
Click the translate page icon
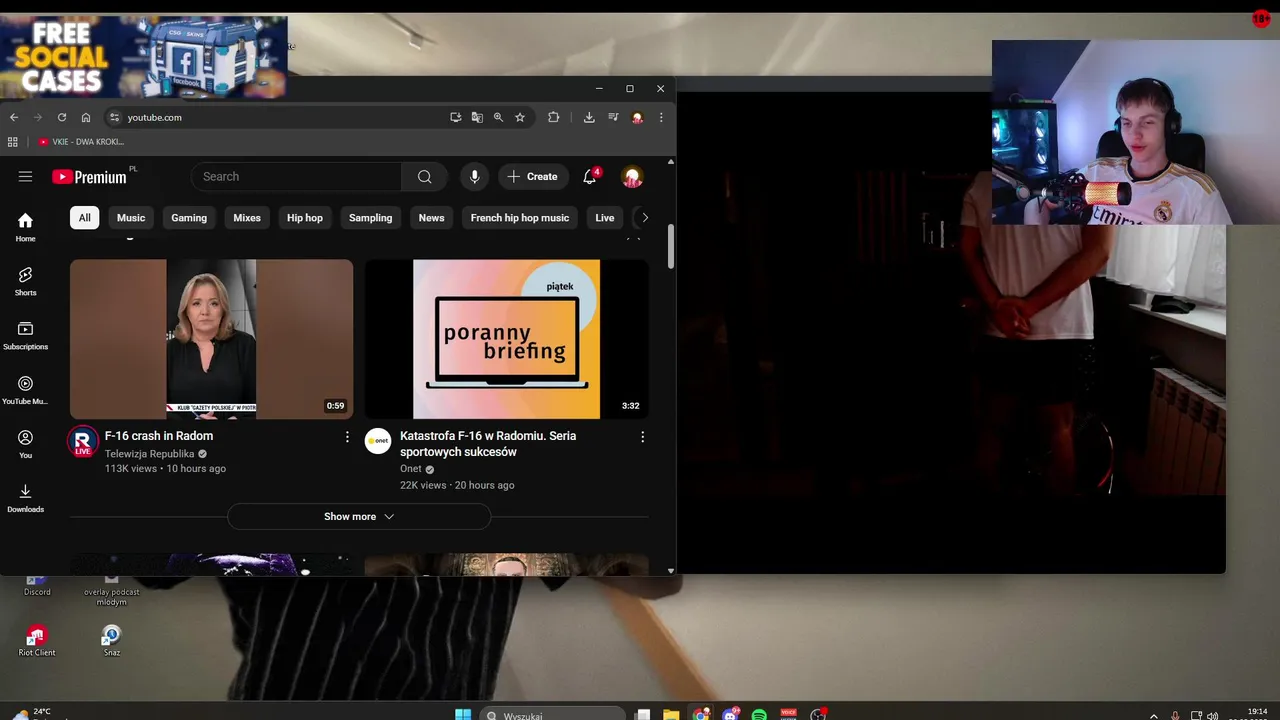(x=477, y=117)
